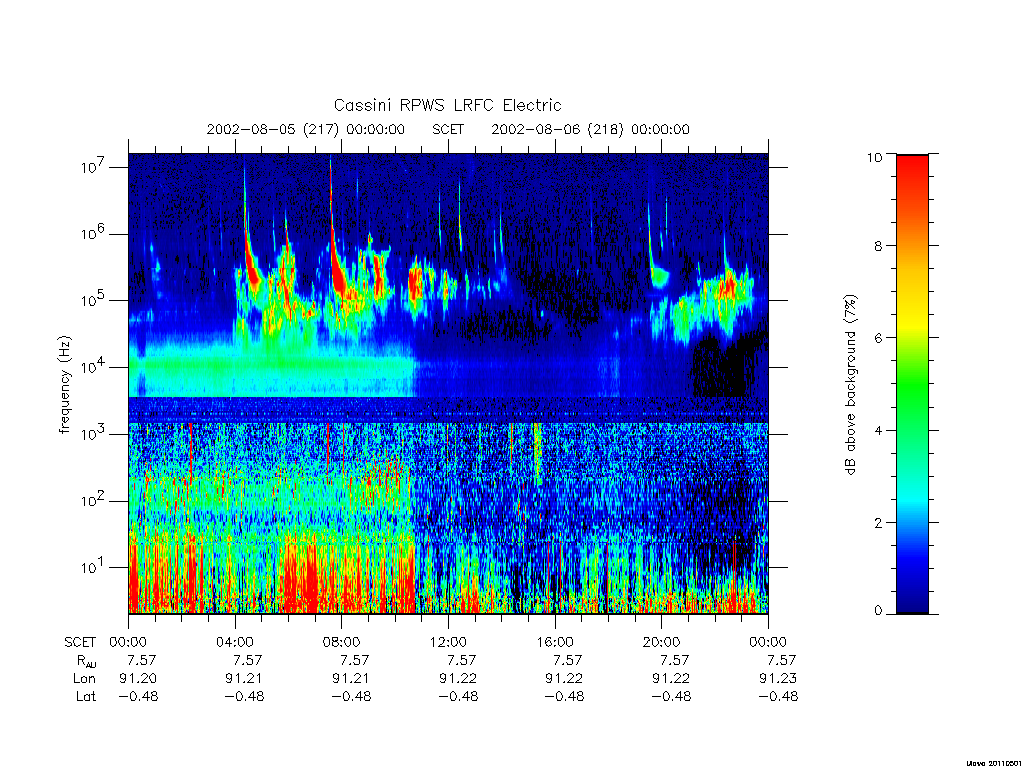Click the colorbar tick label "2"

point(878,522)
